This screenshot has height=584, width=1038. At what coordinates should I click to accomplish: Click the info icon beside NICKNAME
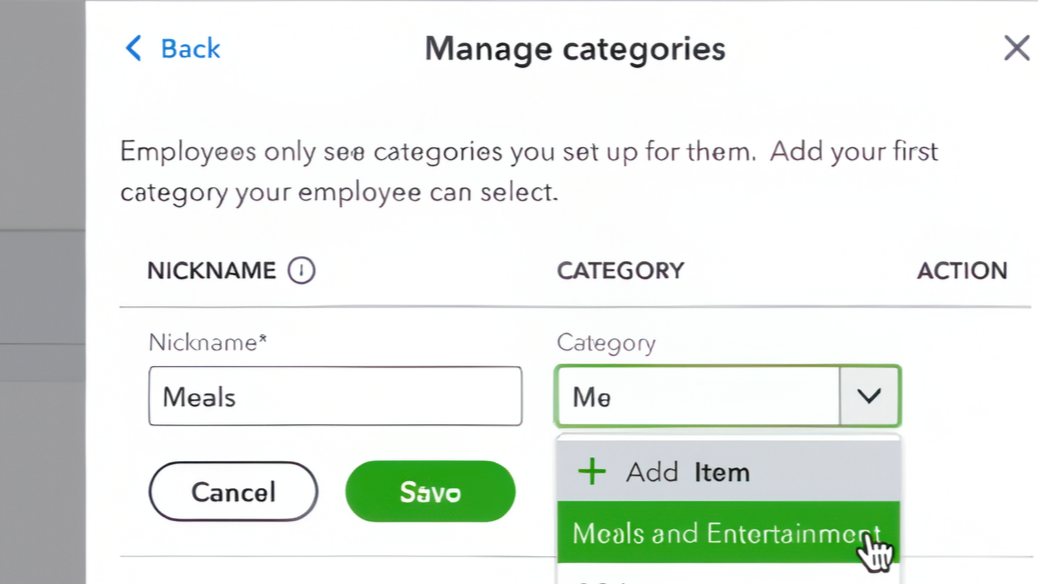pos(301,271)
